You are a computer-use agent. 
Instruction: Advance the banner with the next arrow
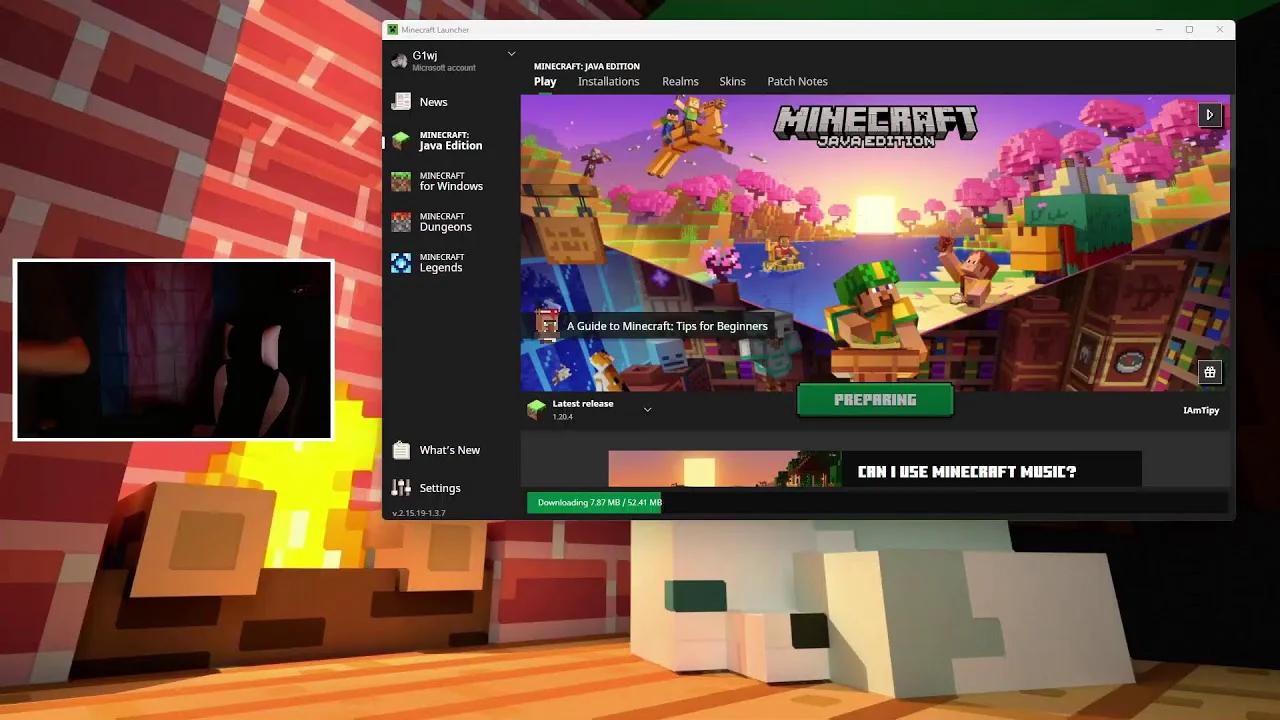pyautogui.click(x=1210, y=114)
